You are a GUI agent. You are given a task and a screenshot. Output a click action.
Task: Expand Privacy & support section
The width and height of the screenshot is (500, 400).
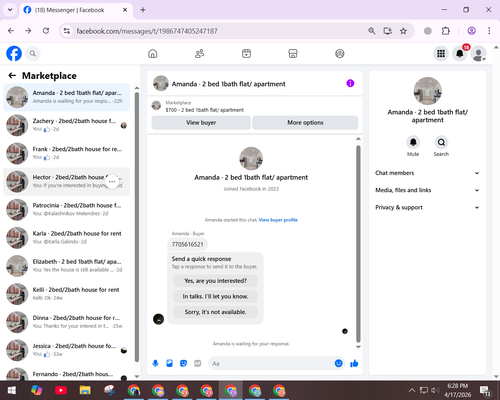click(427, 208)
